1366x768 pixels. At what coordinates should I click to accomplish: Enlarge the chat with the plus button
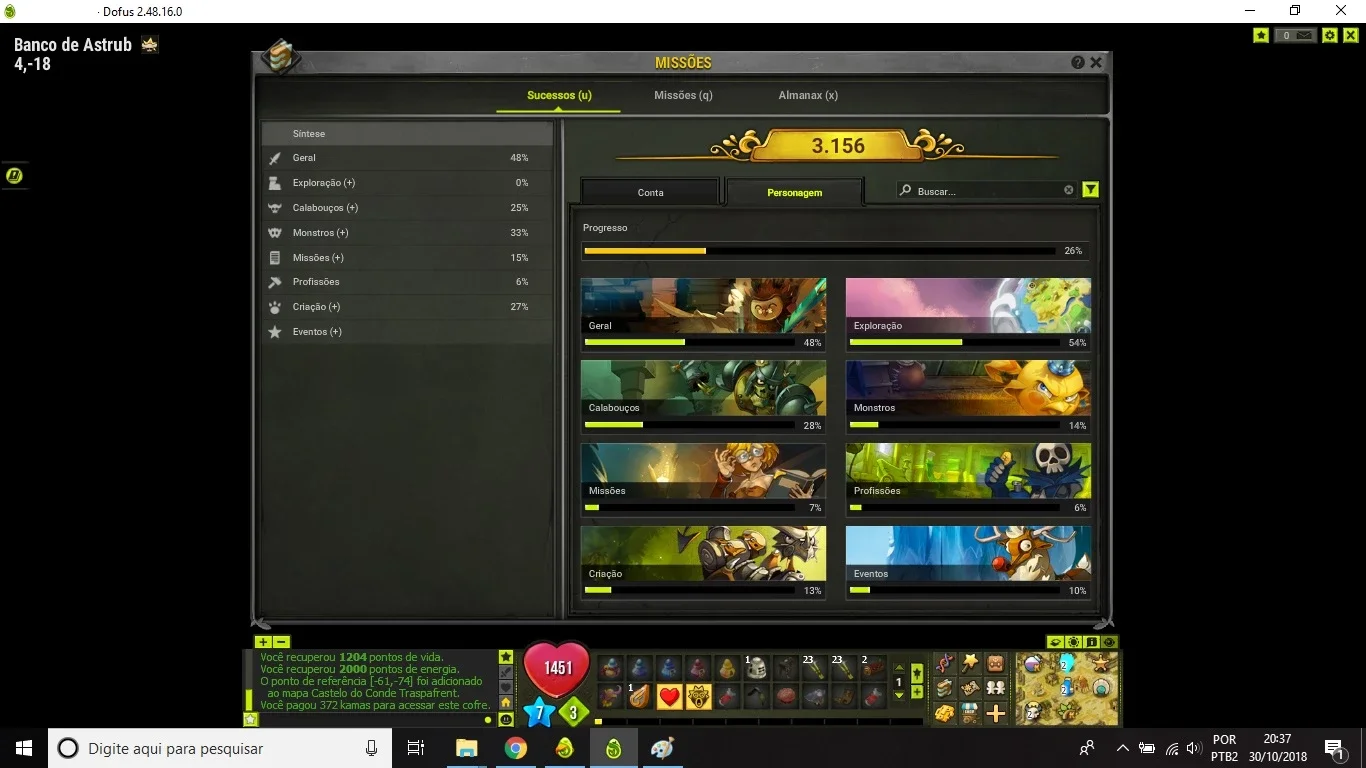pos(263,642)
